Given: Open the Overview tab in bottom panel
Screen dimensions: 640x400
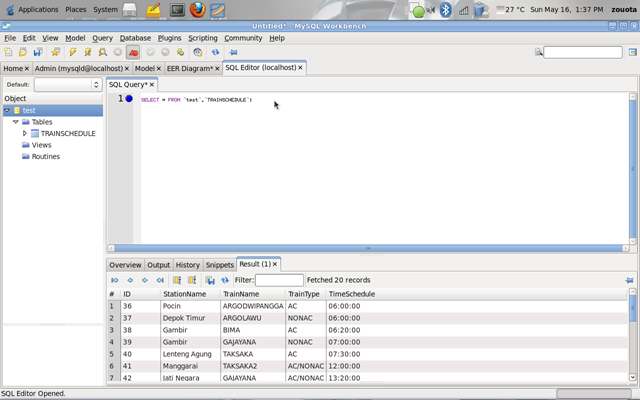Looking at the screenshot, I should click(125, 265).
